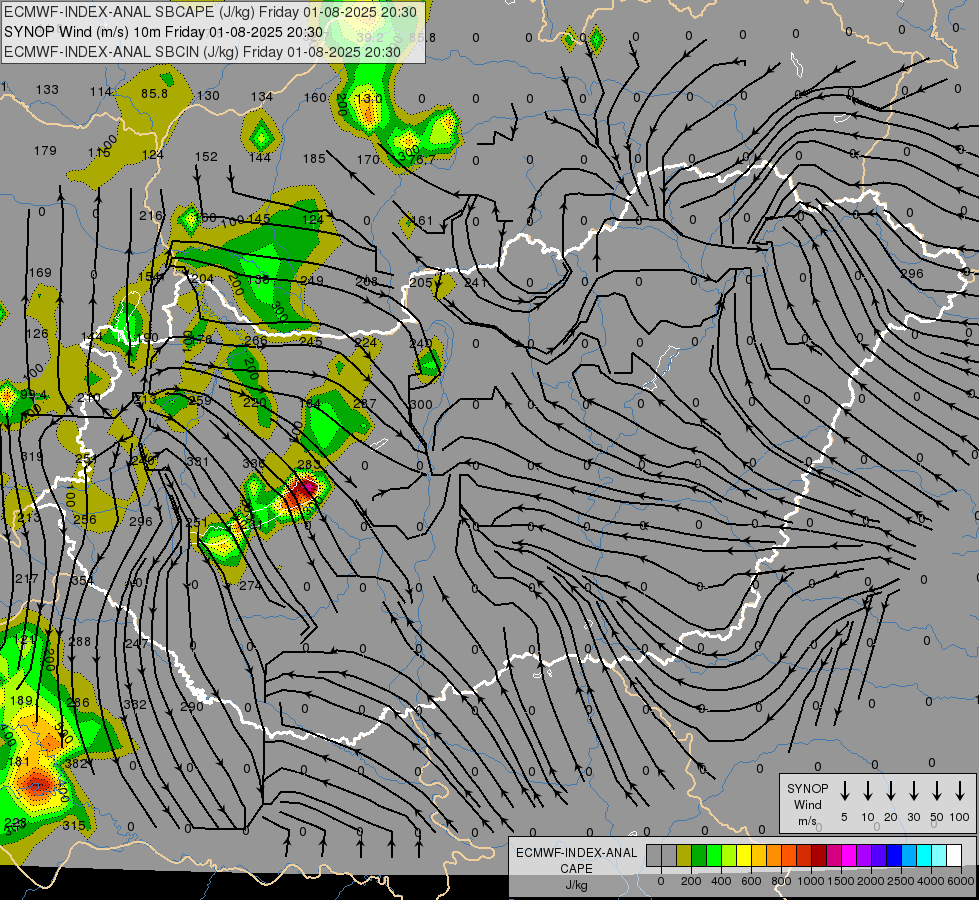Click the 1000 tick label on the CAPE legend

click(811, 881)
